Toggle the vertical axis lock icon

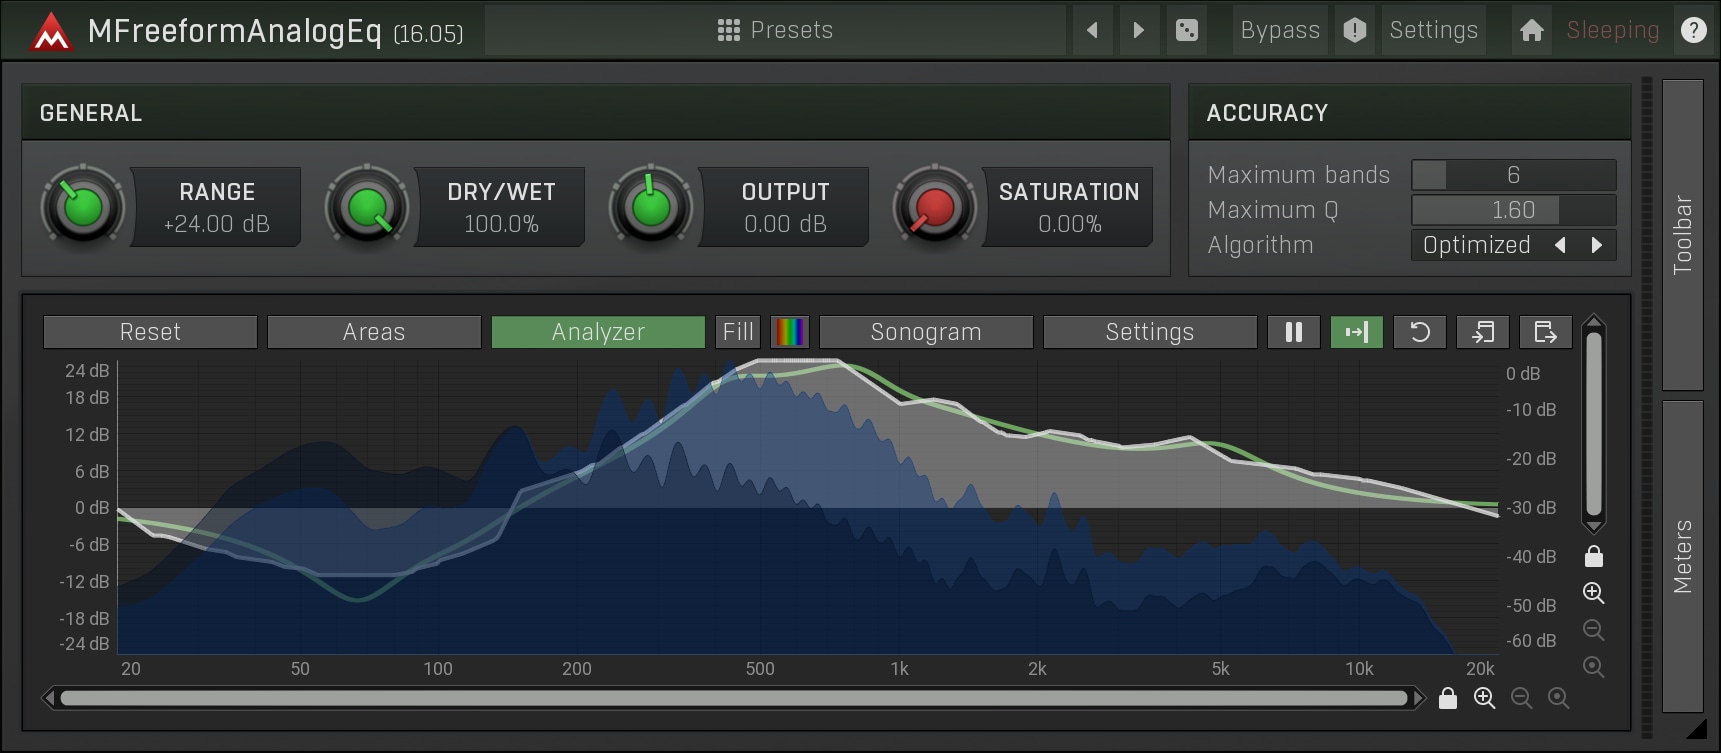1594,556
